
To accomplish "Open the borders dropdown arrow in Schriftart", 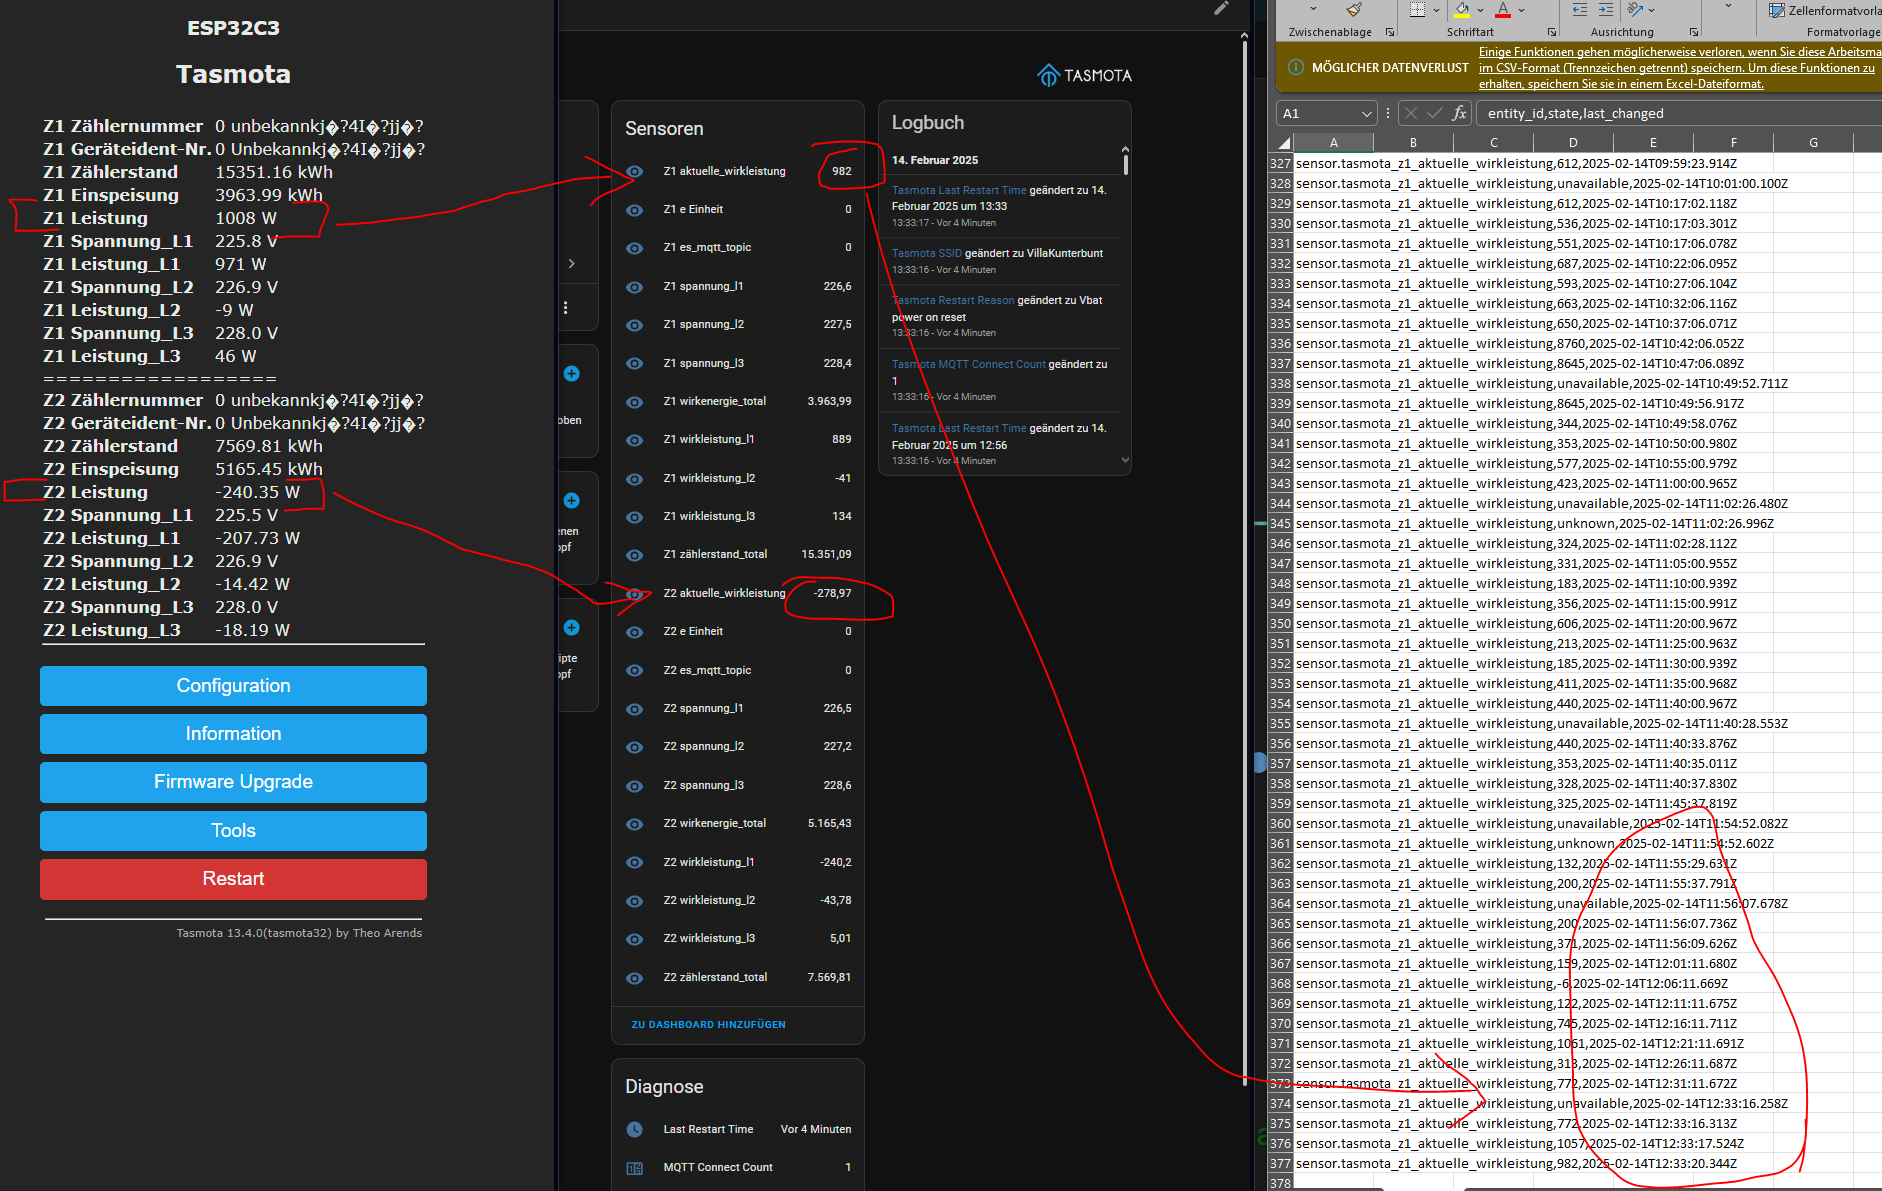I will tap(1436, 10).
